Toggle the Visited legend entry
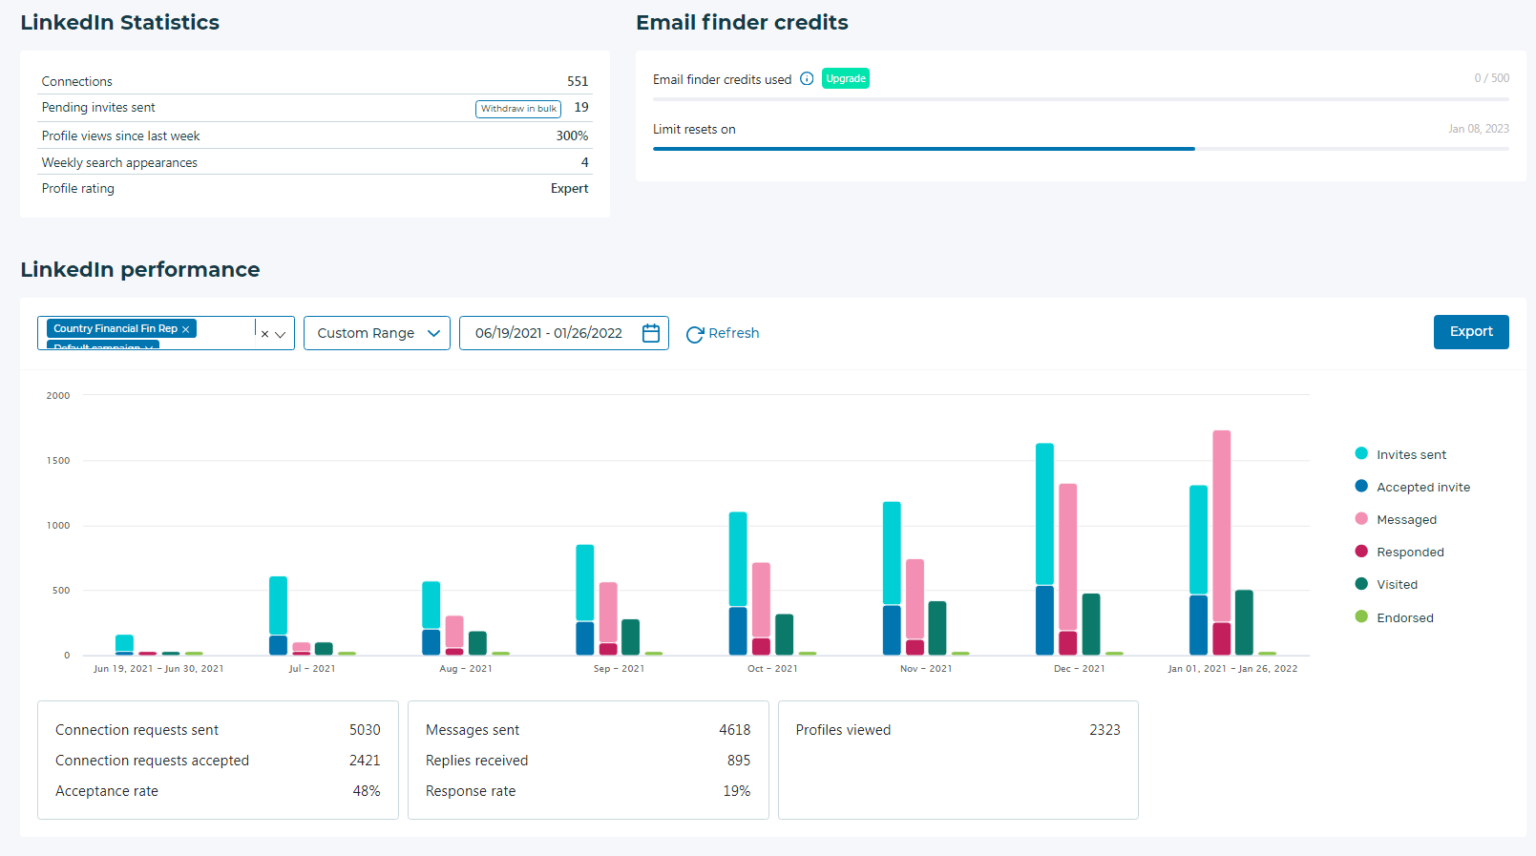Screen dimensions: 1536x856 click(x=1397, y=584)
